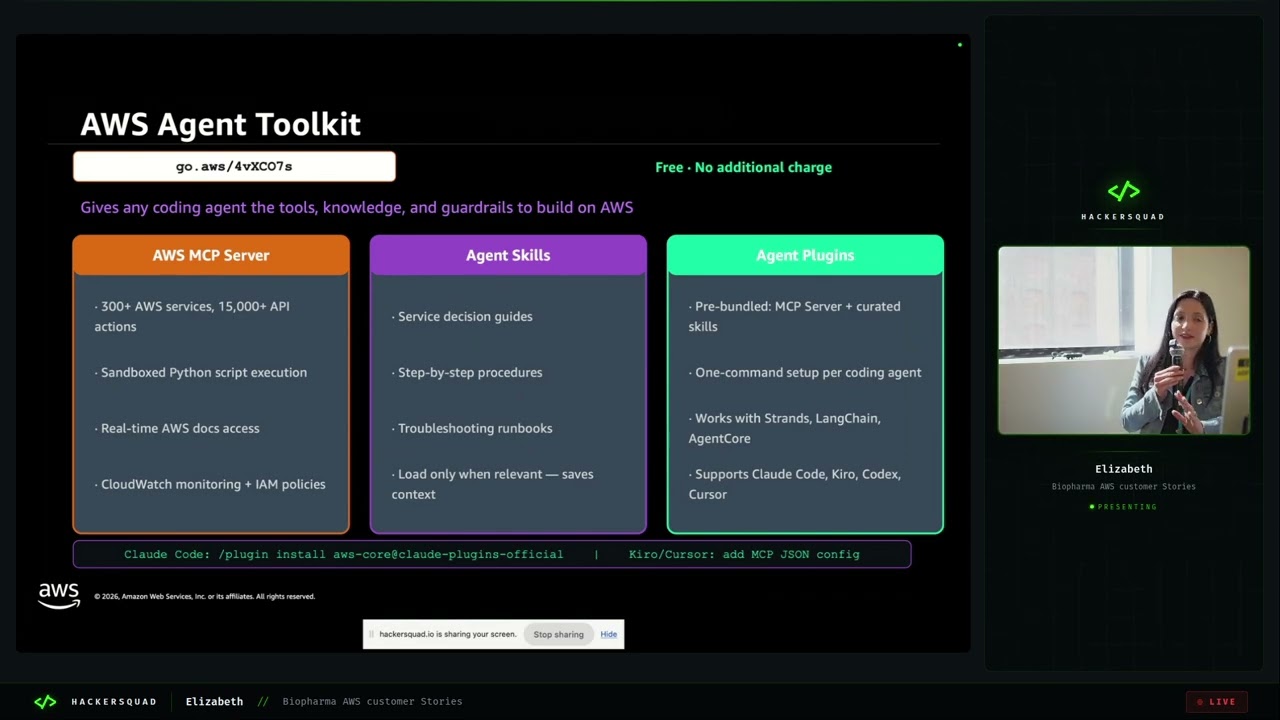Click the Claude Code plugin install command
Image resolution: width=1280 pixels, height=720 pixels.
[344, 554]
